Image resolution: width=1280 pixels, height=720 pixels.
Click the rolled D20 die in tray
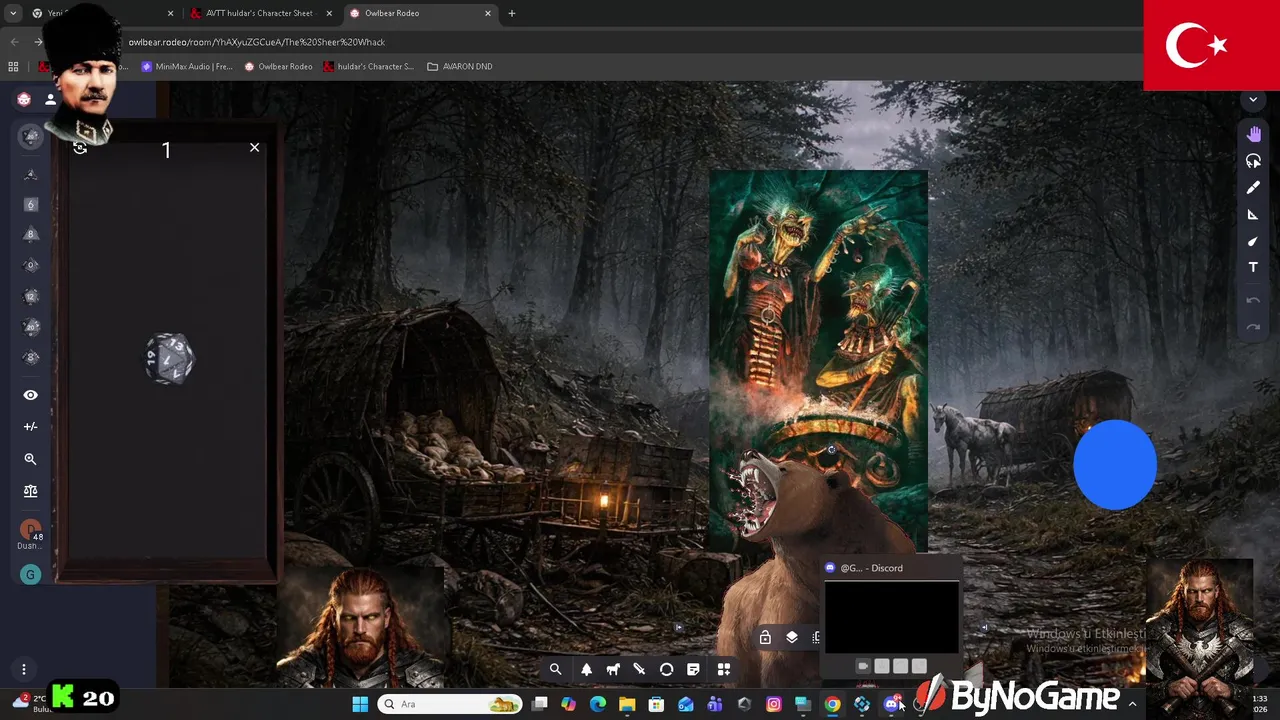pyautogui.click(x=169, y=358)
